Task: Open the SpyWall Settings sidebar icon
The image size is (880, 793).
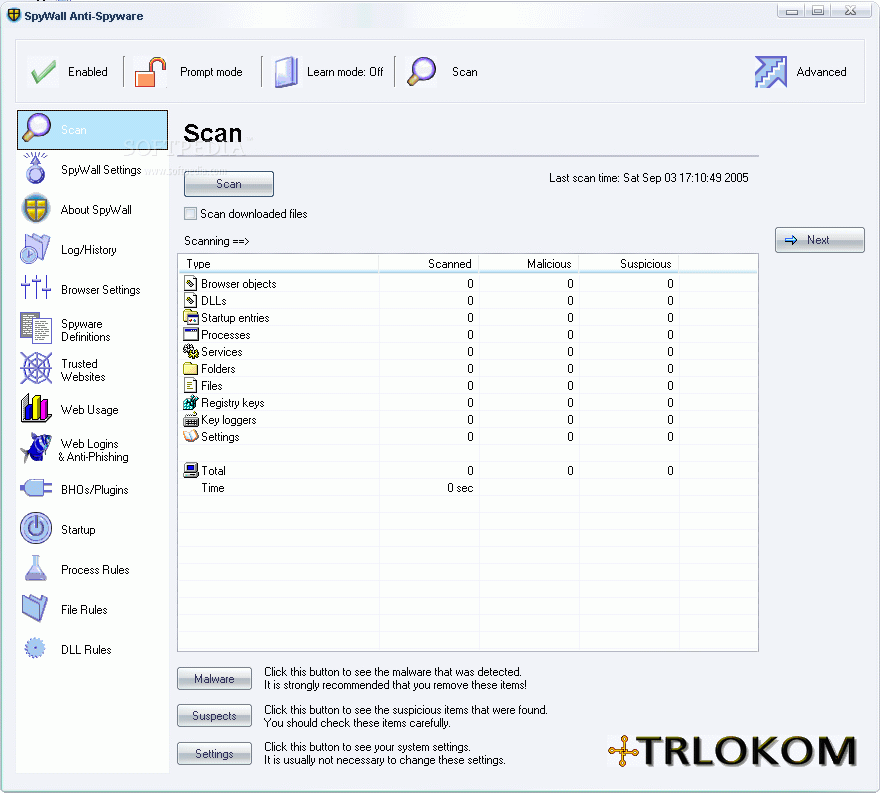Action: click(x=35, y=168)
